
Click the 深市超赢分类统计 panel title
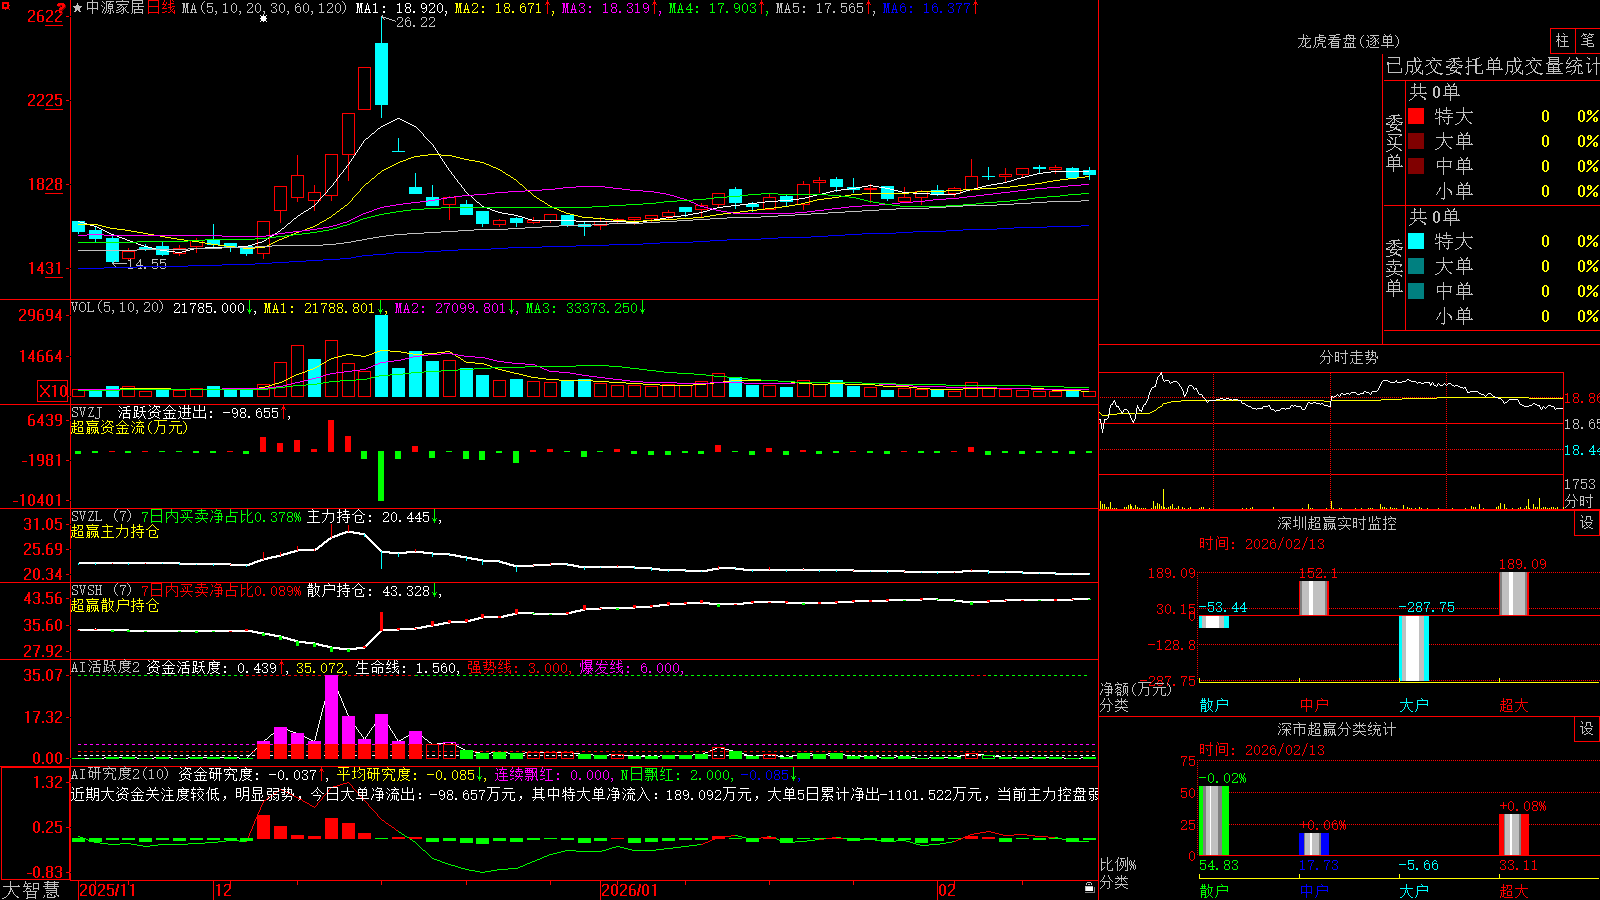point(1337,729)
